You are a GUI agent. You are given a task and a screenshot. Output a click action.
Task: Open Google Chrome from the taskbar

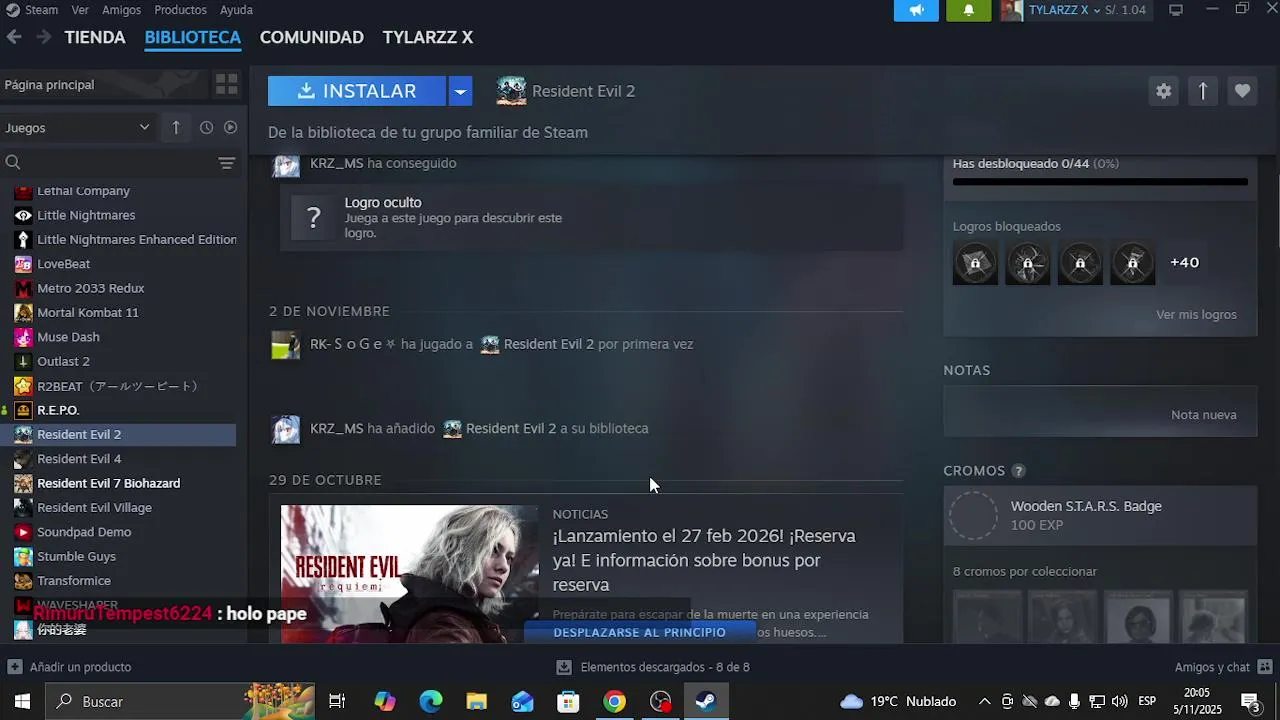[614, 701]
